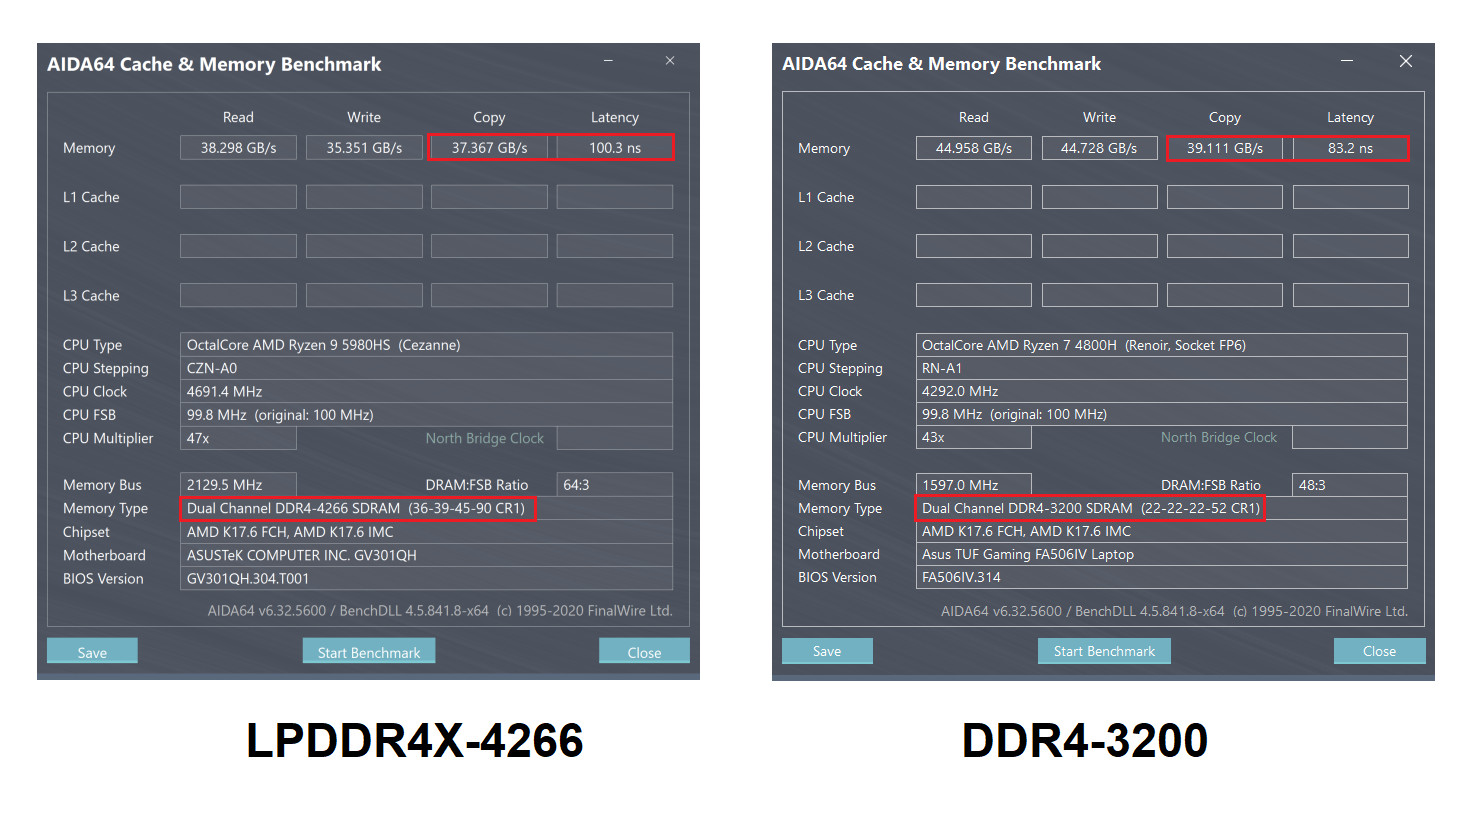Close the left AIDA64 window using the X icon
Screen dimensions: 1469x826
click(670, 61)
